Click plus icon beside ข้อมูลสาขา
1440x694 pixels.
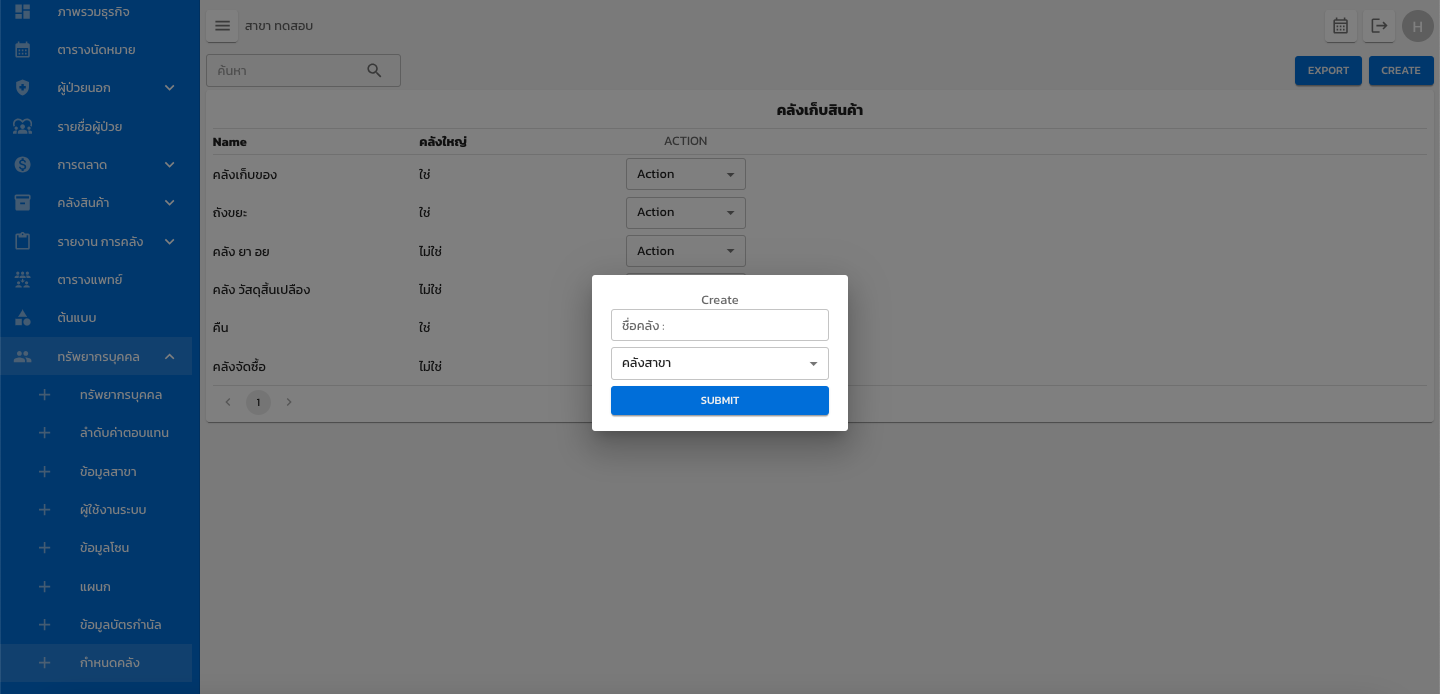[44, 472]
